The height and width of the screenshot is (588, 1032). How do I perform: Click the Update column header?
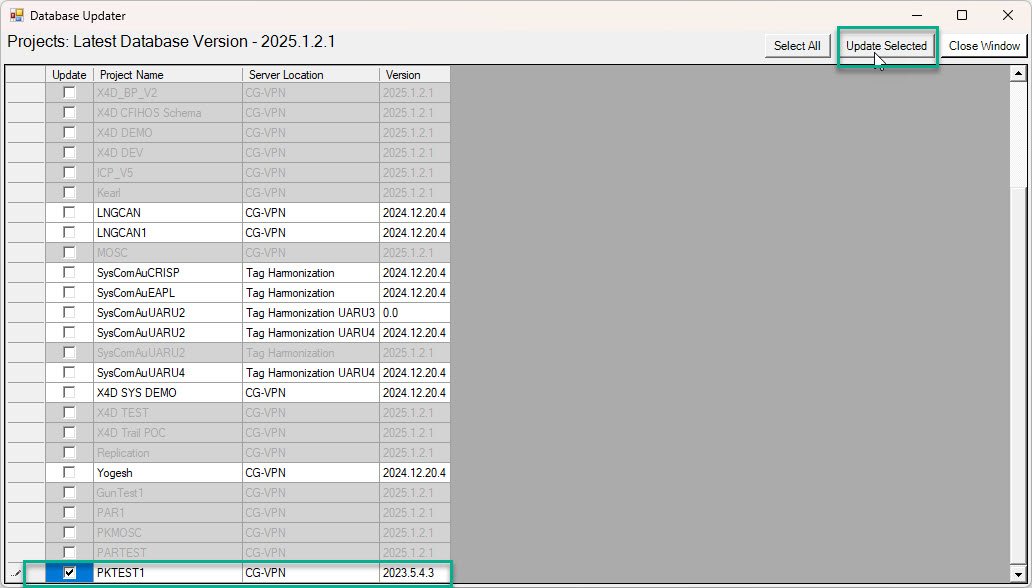pos(69,75)
